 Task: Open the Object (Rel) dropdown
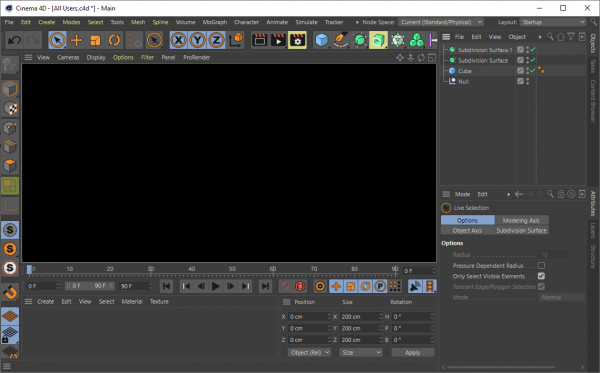tap(309, 352)
